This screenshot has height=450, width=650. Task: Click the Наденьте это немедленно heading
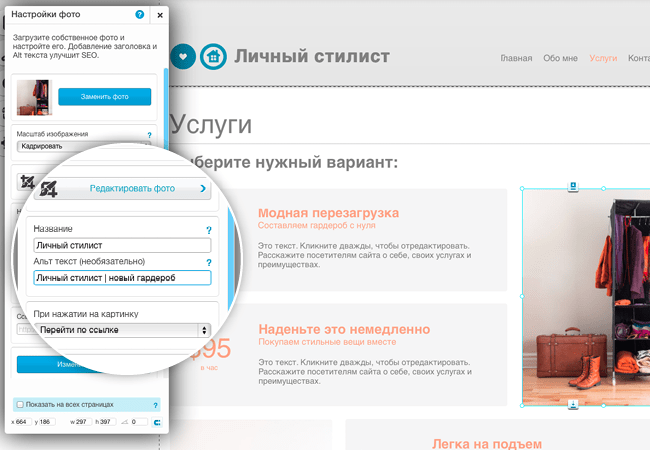(344, 329)
